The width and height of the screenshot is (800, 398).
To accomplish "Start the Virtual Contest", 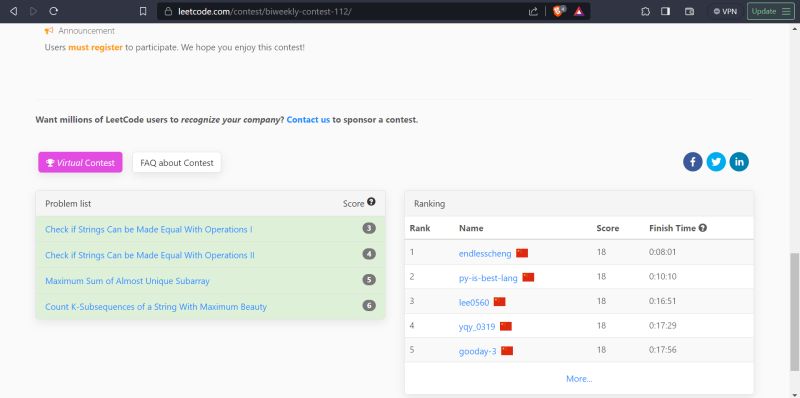I will pyautogui.click(x=80, y=162).
